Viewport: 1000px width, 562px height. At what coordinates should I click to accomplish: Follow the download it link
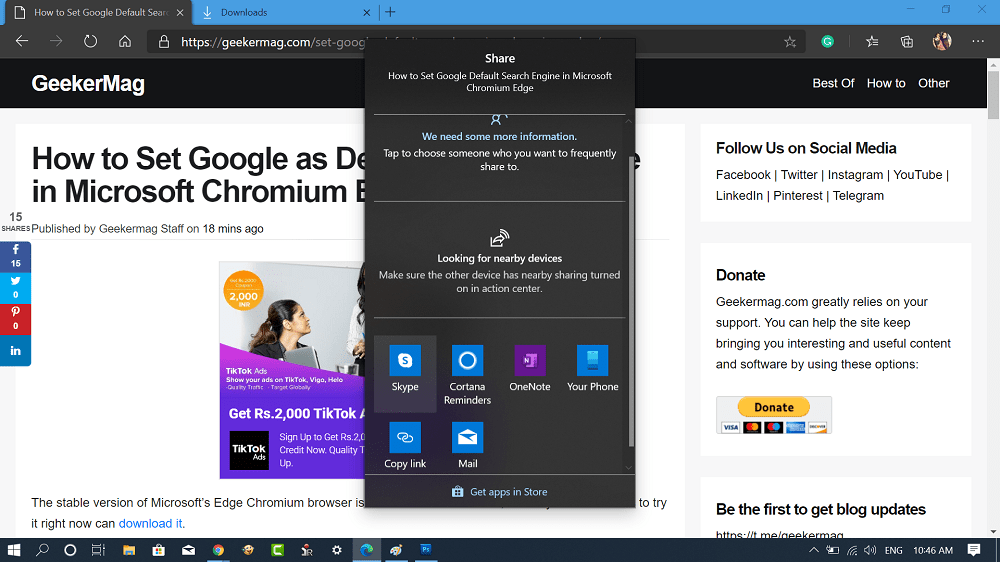pyautogui.click(x=151, y=524)
